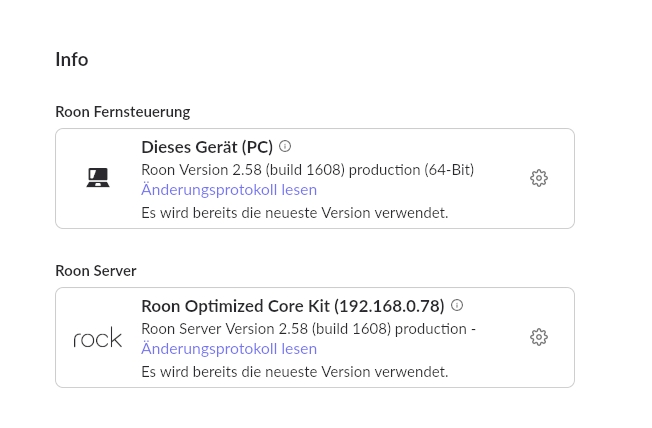Click info icon beside Roon Optimized Core Kit IP
Image resolution: width=652 pixels, height=428 pixels.
click(457, 305)
